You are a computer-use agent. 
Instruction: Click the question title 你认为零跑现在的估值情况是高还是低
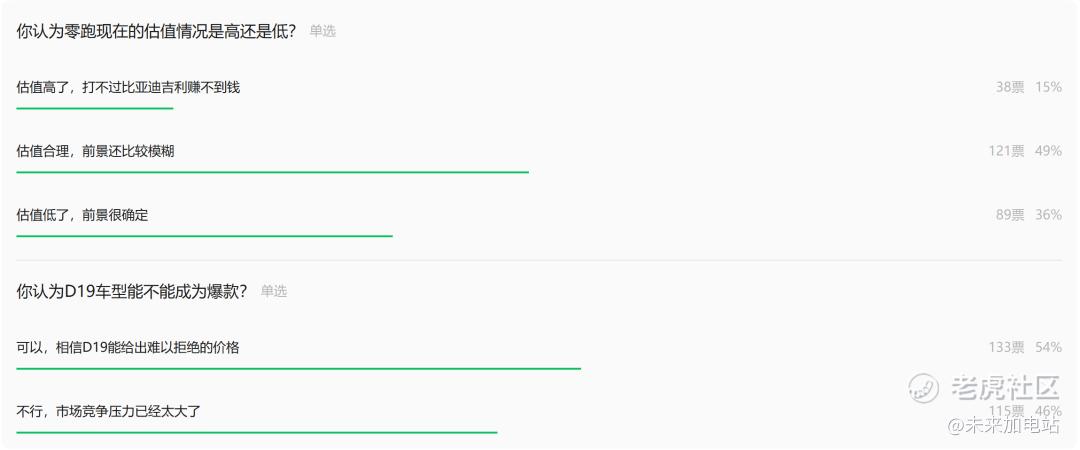(x=156, y=31)
